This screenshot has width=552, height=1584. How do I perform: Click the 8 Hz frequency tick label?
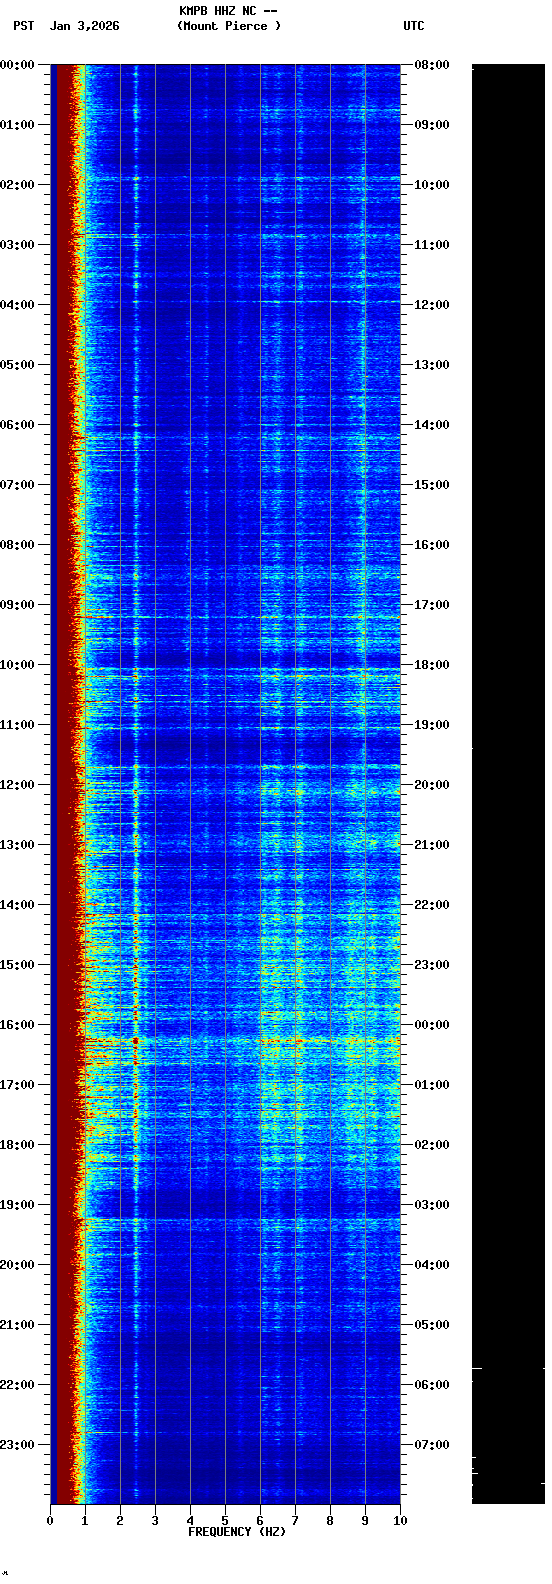(x=330, y=1521)
